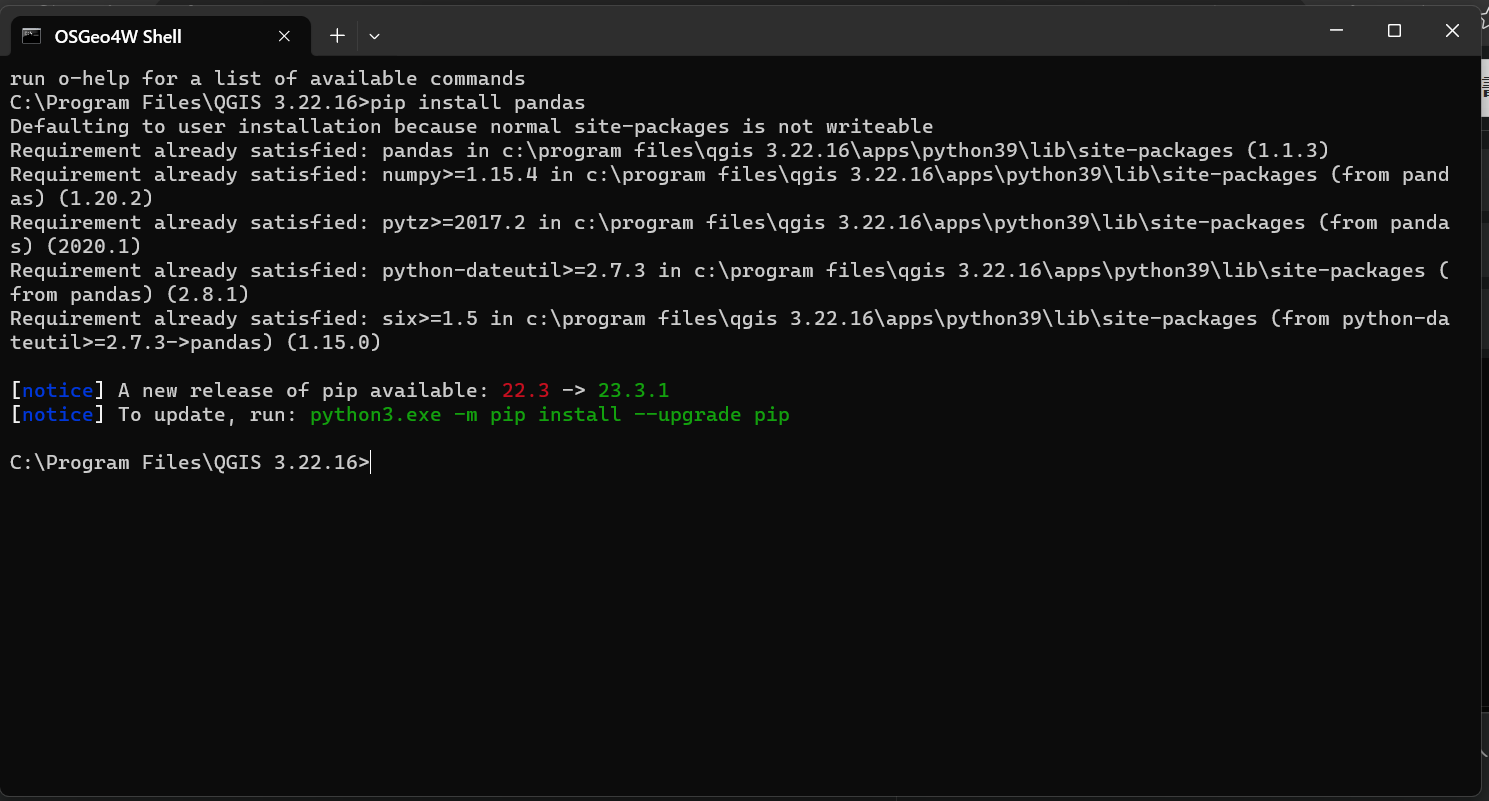Click the blue '[notice]' label

click(55, 390)
